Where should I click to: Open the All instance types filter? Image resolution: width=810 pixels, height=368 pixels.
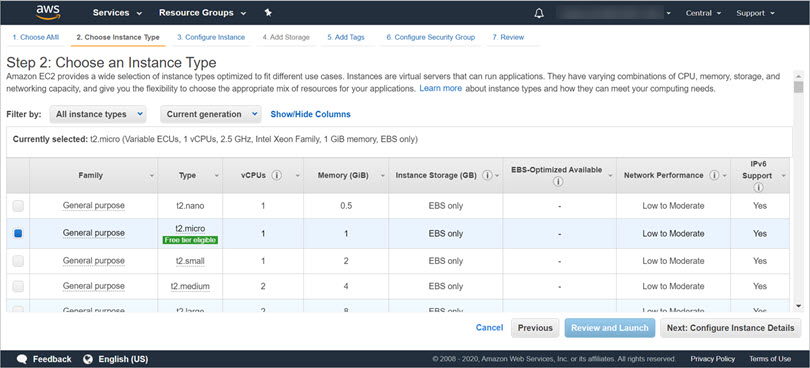coord(98,114)
